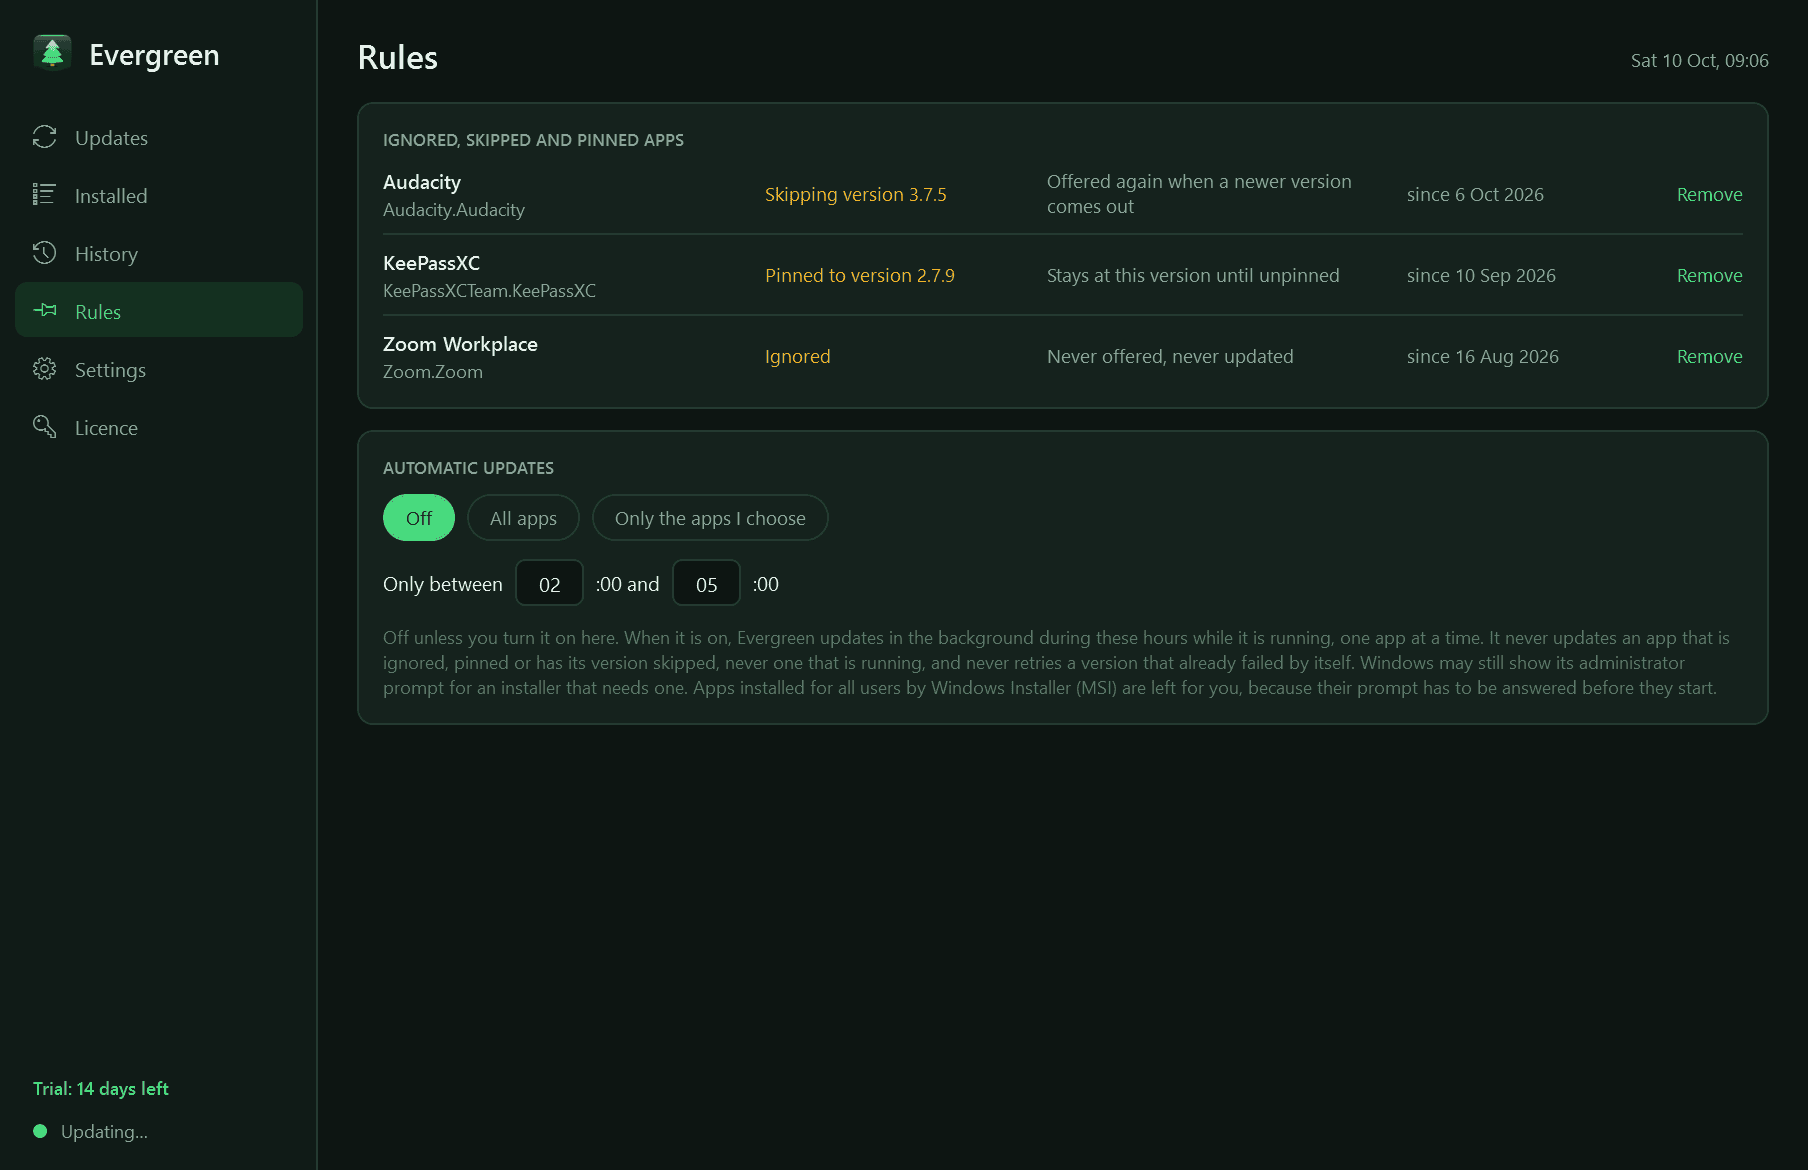Remove the KeePassXC pin rule

1709,275
